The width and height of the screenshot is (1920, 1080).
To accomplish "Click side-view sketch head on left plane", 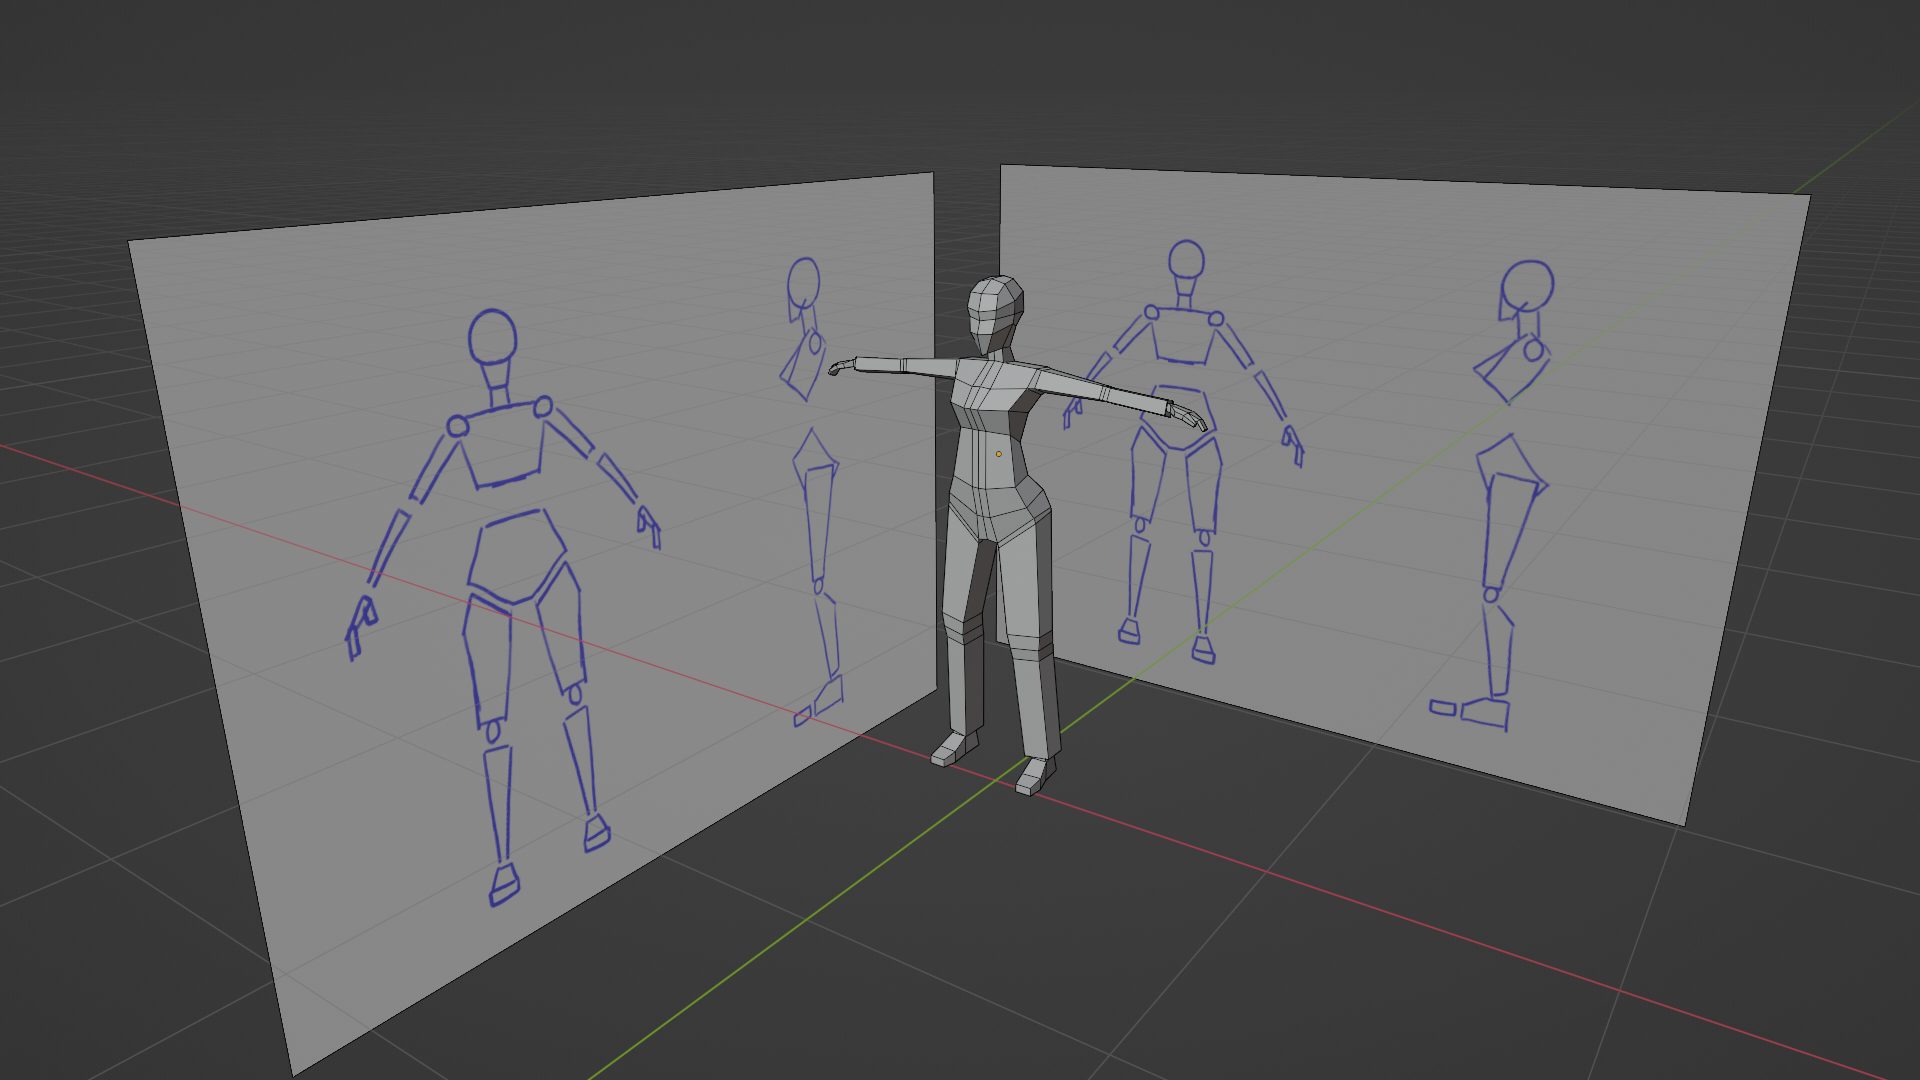I will click(x=804, y=281).
